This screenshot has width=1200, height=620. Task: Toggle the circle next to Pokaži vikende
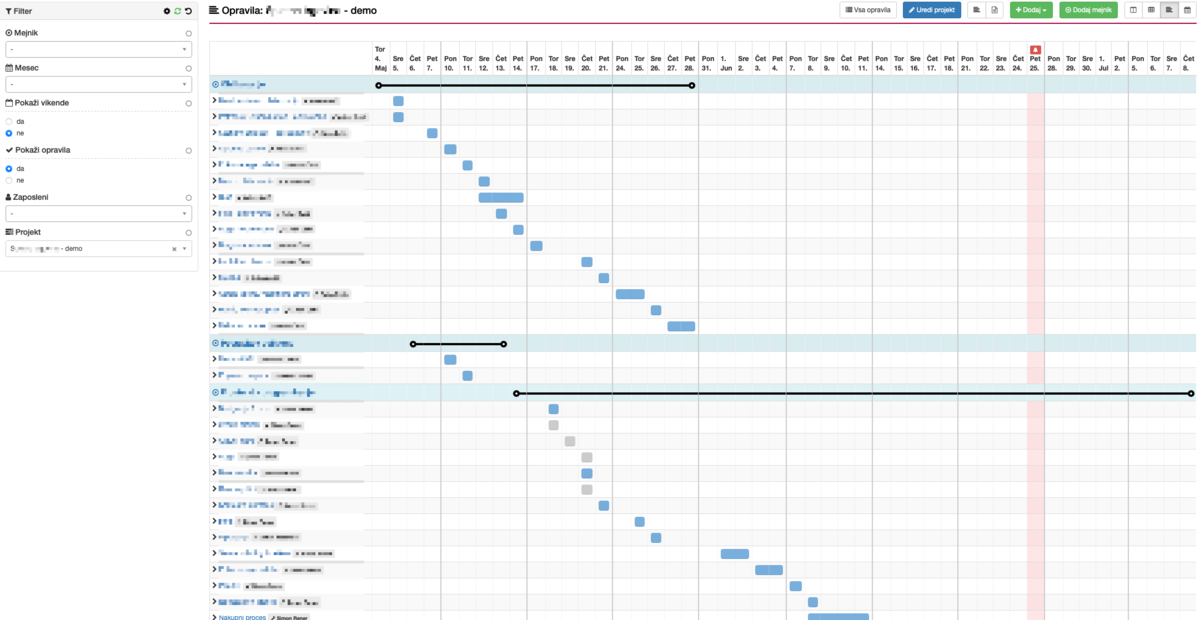coord(188,103)
